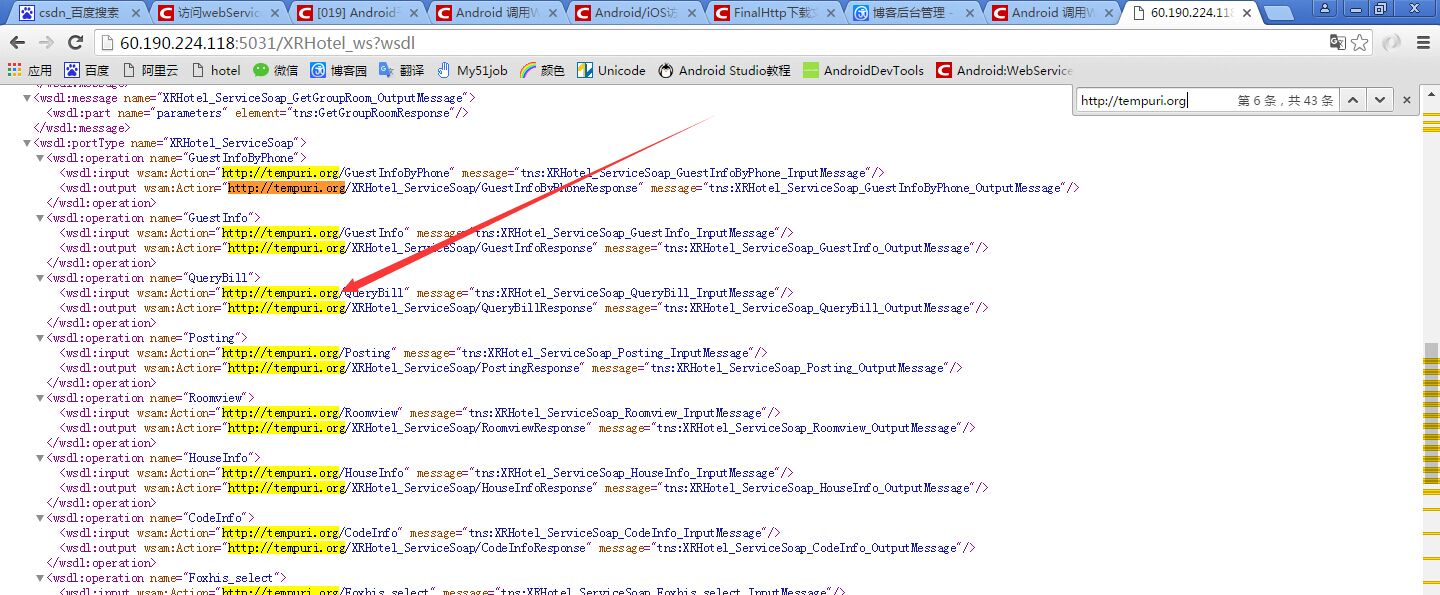Bookmark this page with the star icon

(x=1359, y=42)
